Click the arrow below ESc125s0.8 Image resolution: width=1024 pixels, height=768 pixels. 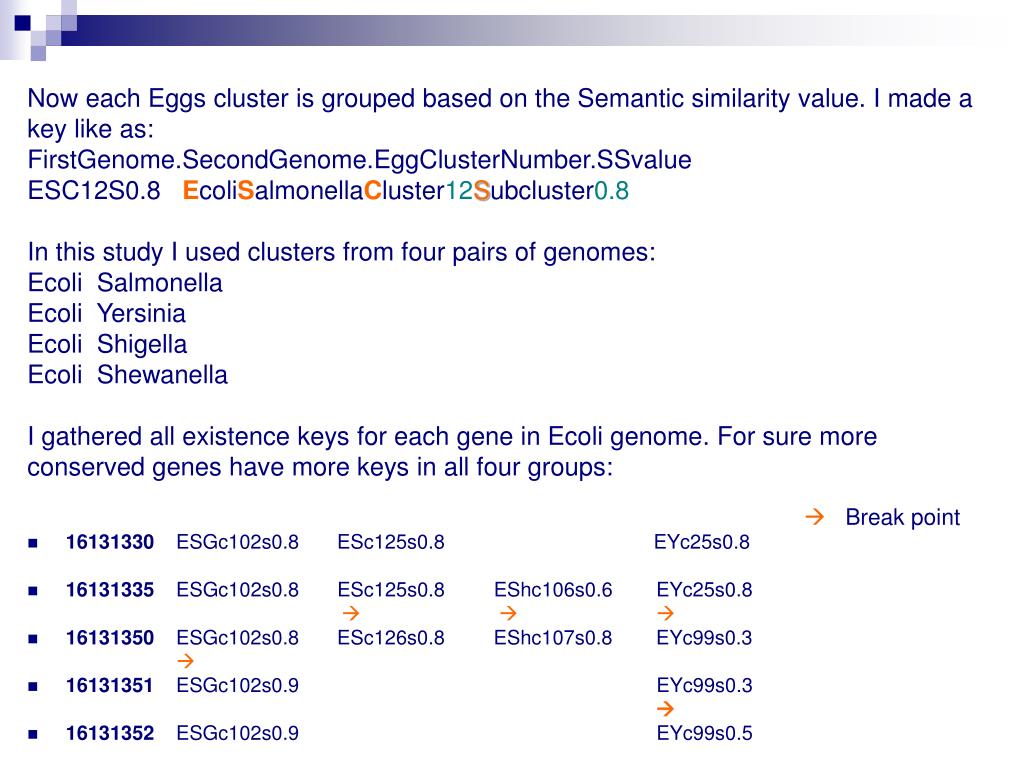[x=351, y=613]
